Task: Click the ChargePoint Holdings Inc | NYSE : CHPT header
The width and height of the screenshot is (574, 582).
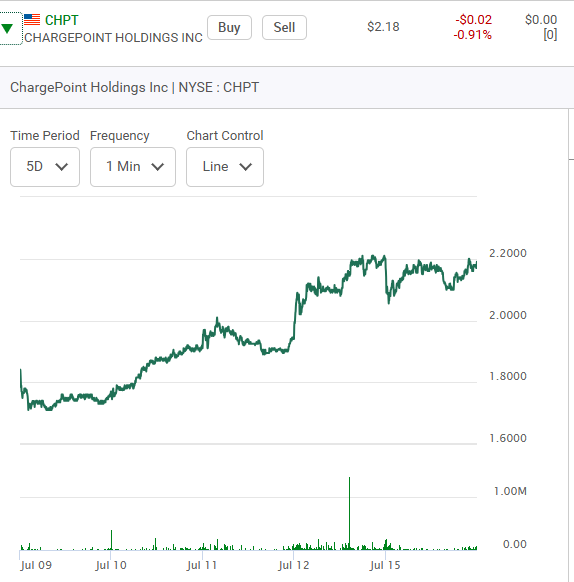Action: (x=134, y=88)
